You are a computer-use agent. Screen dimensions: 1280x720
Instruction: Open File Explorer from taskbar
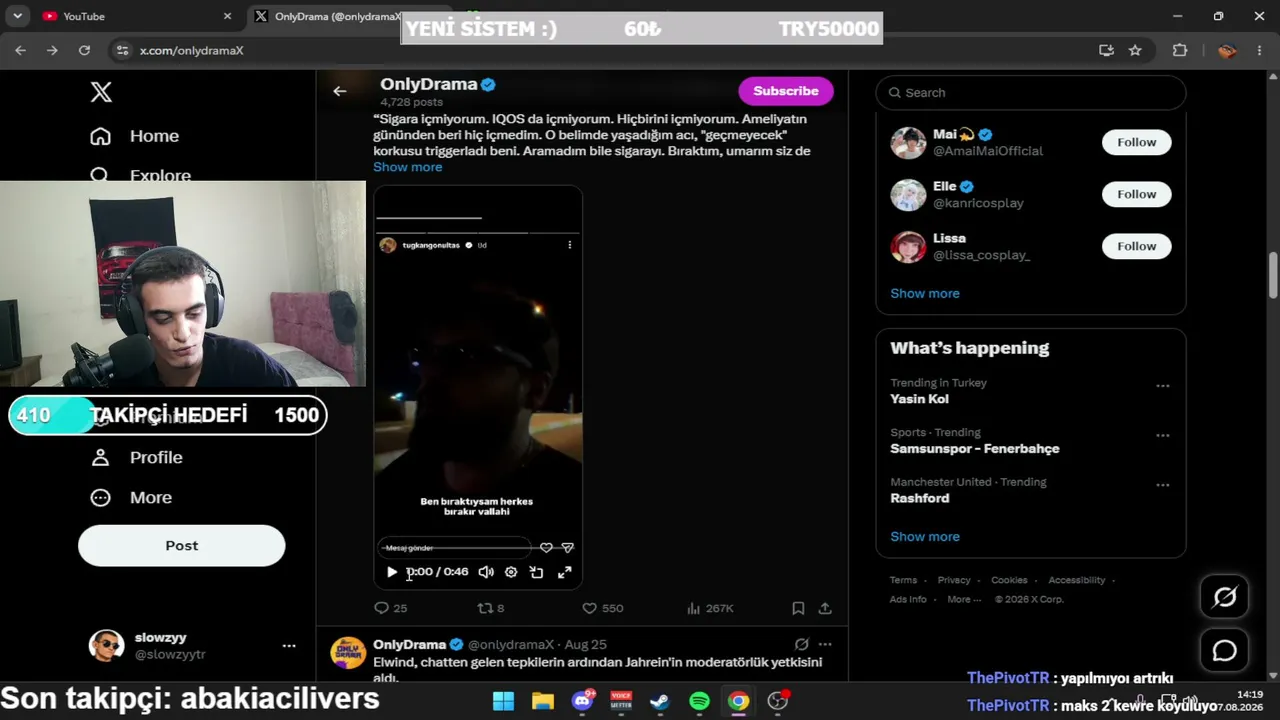click(x=543, y=701)
